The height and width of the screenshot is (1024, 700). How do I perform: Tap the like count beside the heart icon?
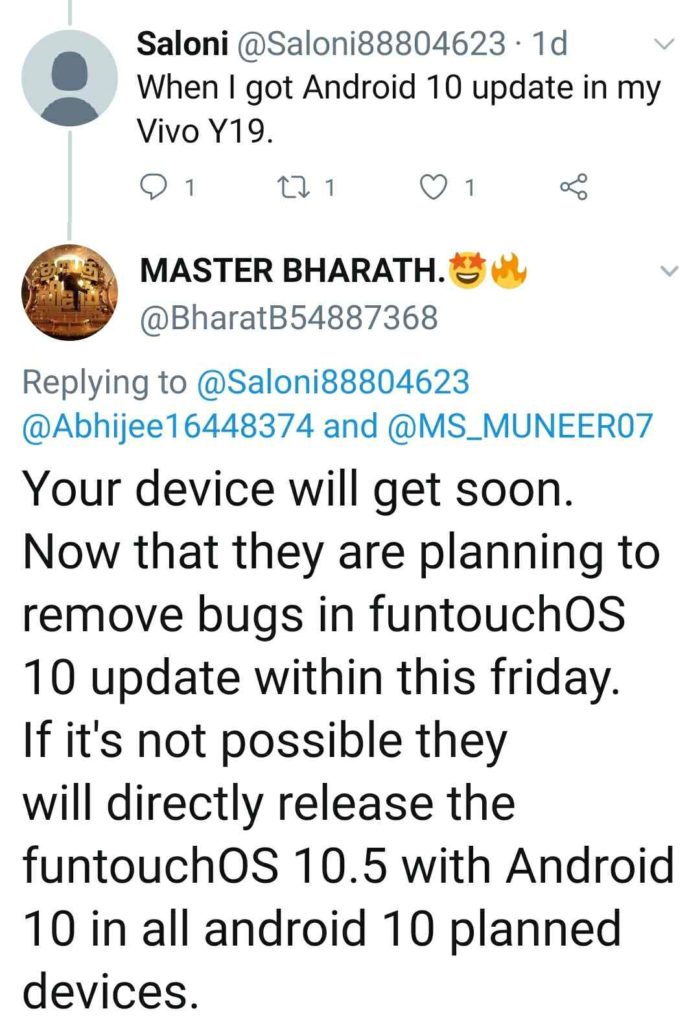[x=468, y=189]
